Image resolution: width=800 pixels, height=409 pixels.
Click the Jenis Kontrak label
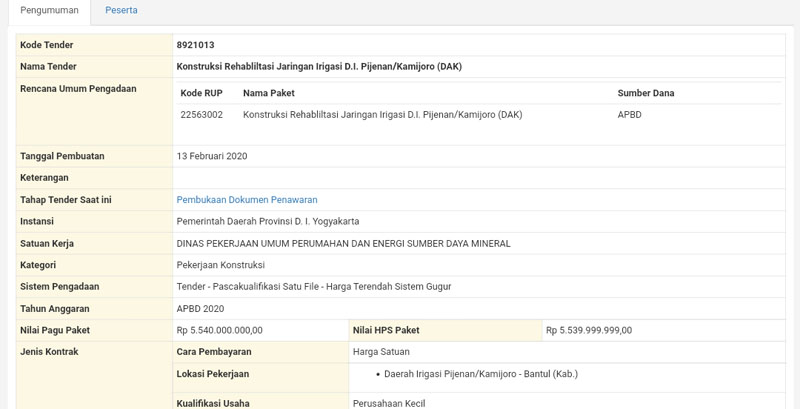coord(49,351)
